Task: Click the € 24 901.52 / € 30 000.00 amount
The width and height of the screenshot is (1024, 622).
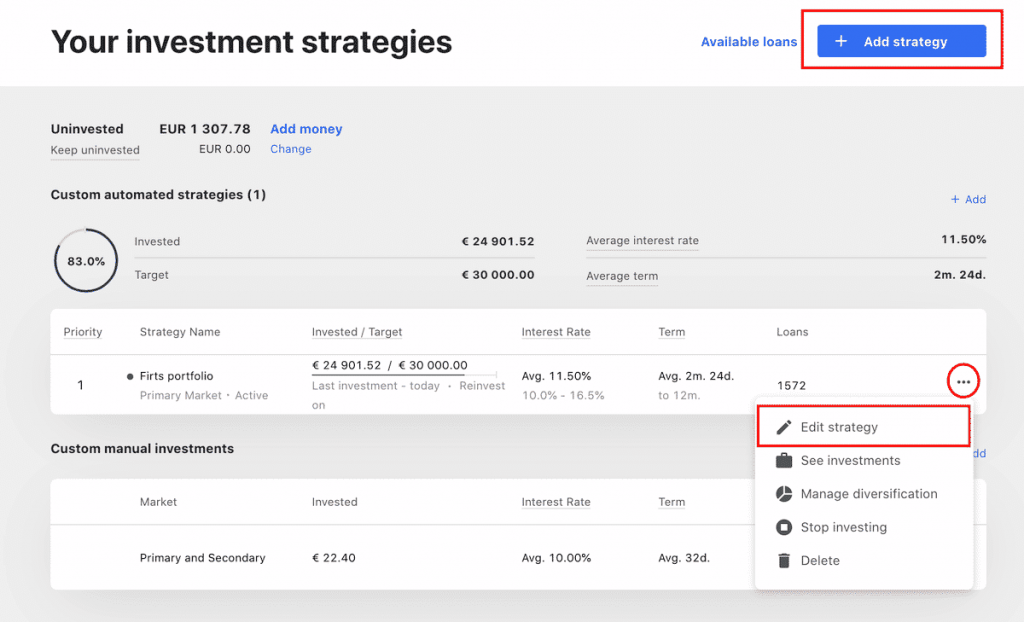Action: tap(390, 365)
